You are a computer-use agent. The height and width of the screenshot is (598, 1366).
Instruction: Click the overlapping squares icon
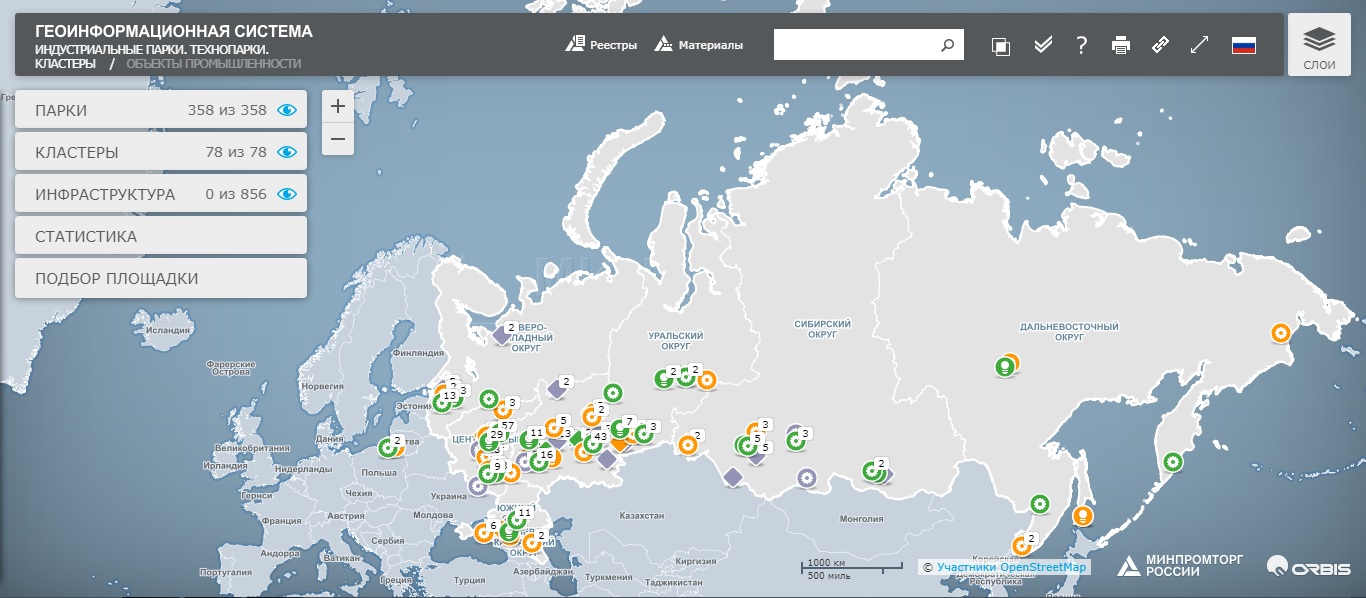(1001, 45)
